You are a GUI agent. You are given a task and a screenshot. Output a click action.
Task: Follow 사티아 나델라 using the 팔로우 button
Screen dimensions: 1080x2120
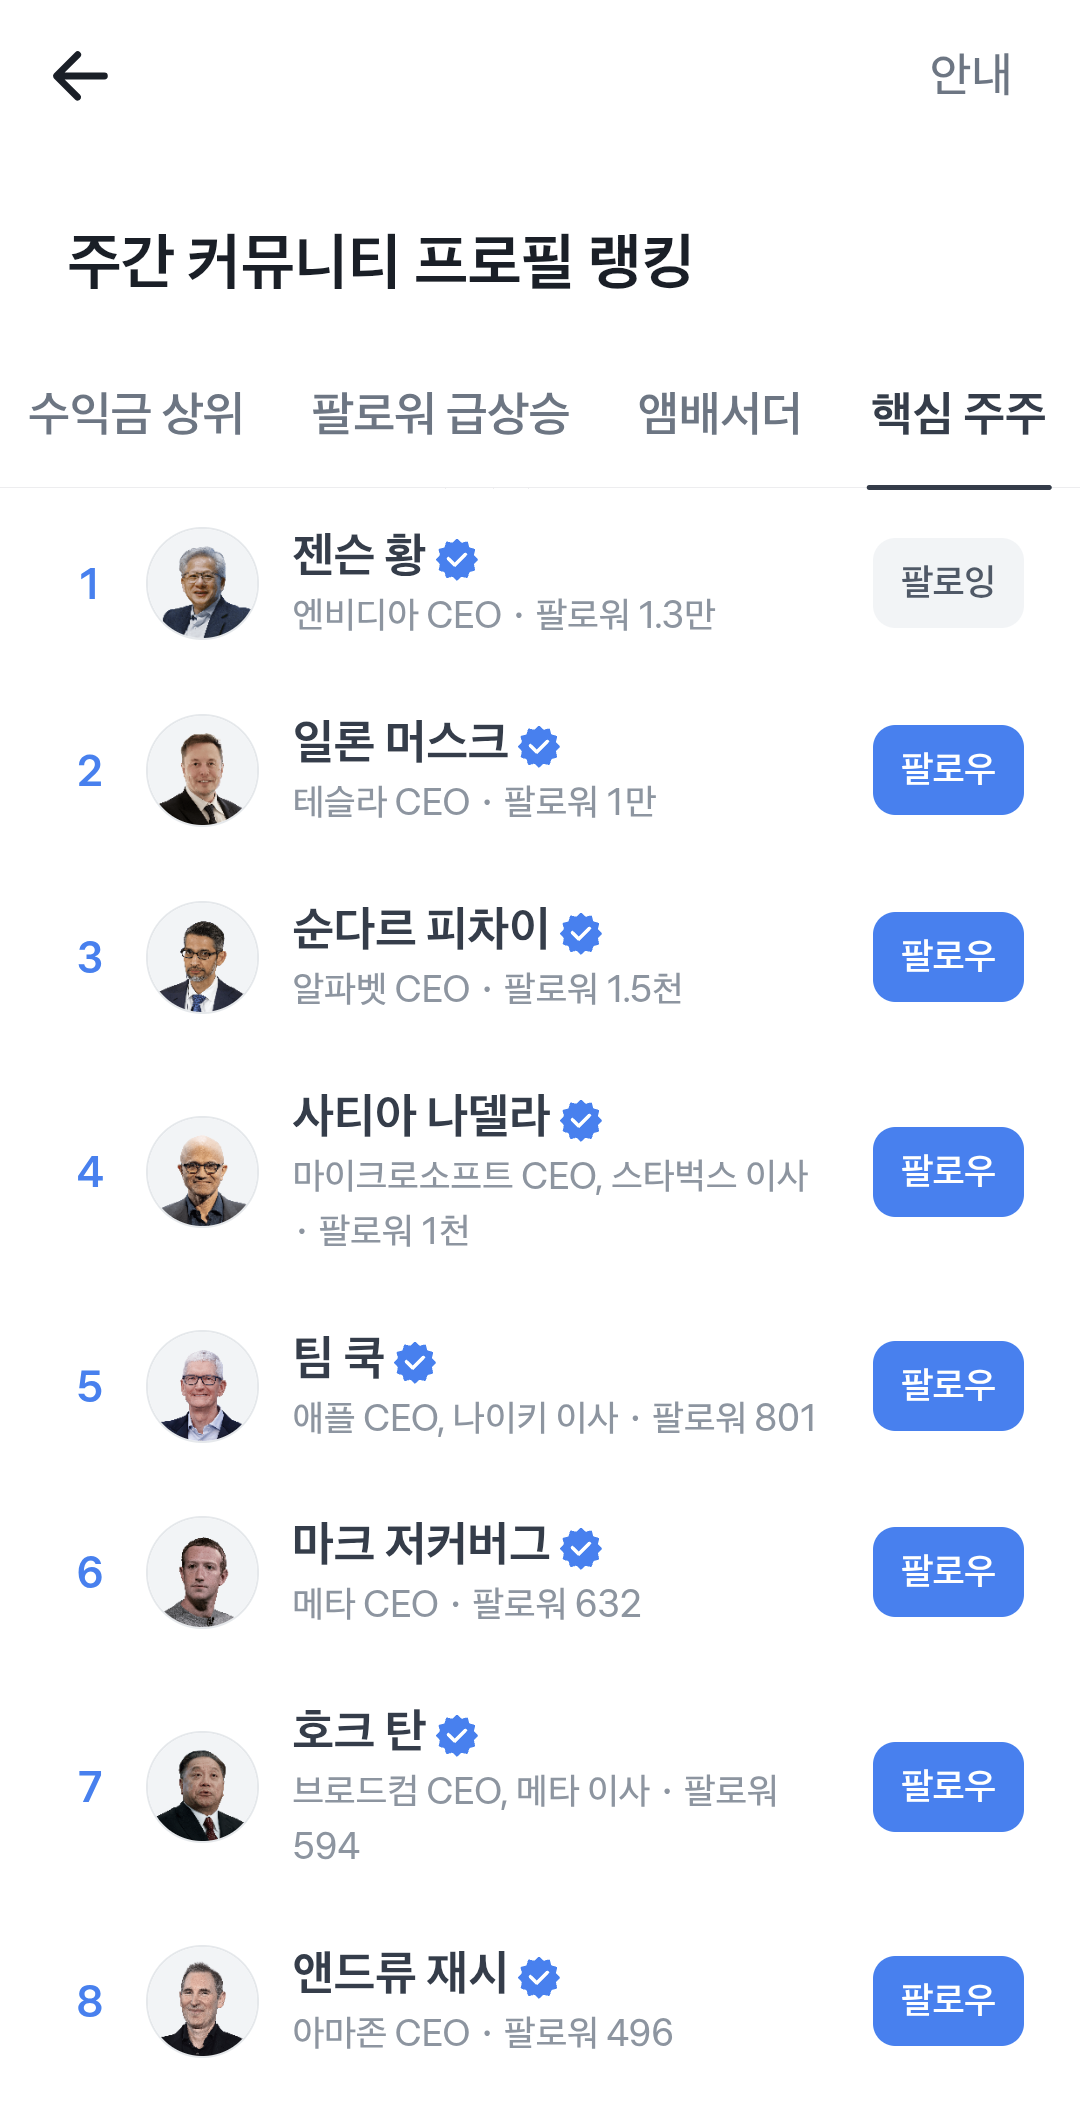(948, 1172)
